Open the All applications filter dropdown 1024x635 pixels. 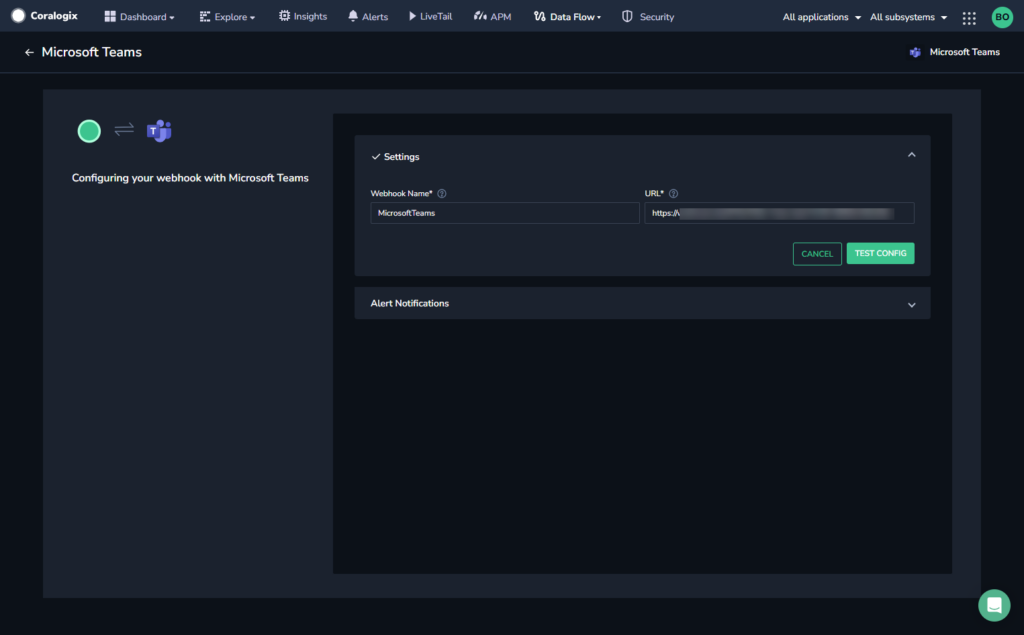(x=822, y=17)
